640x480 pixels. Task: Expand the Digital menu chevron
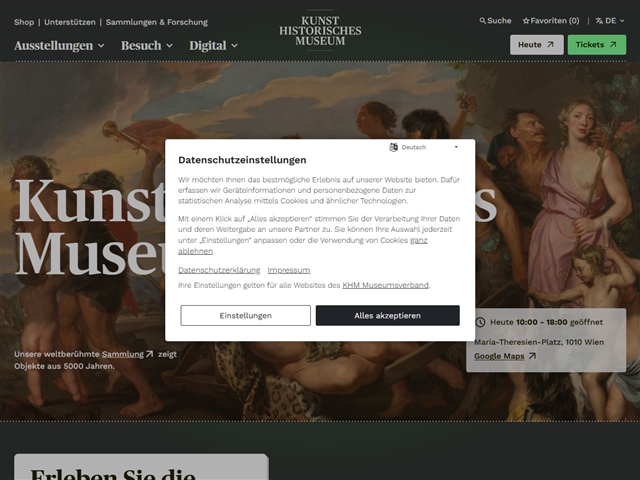tap(234, 46)
